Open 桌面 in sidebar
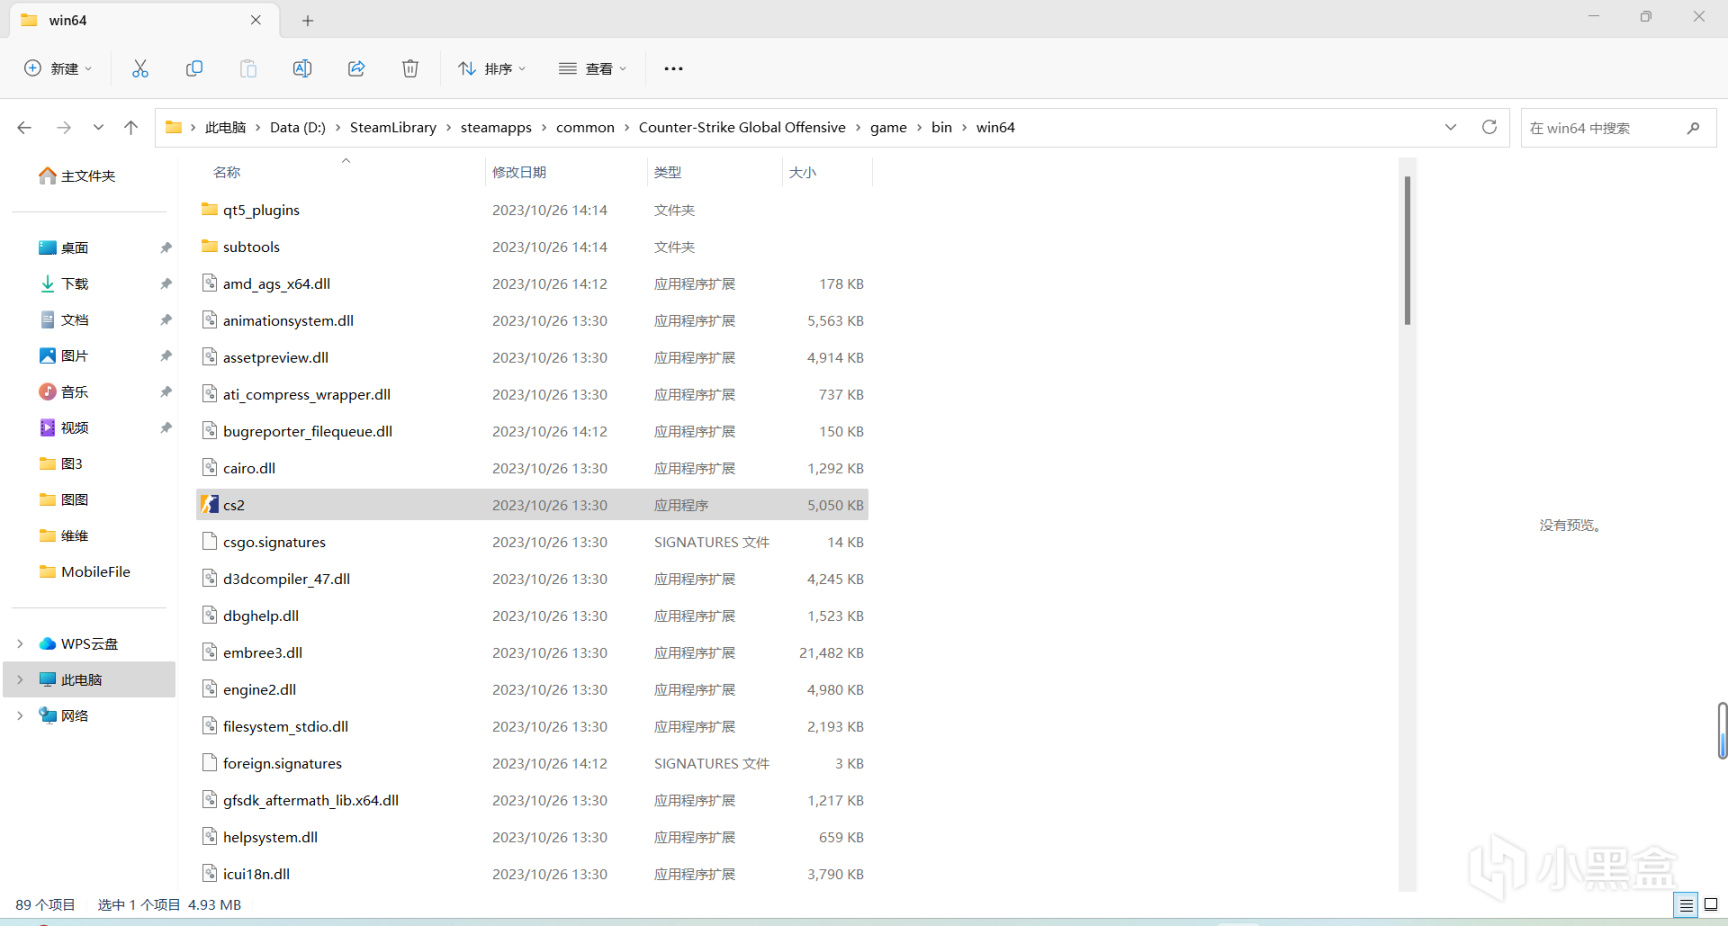1728x926 pixels. click(x=63, y=248)
